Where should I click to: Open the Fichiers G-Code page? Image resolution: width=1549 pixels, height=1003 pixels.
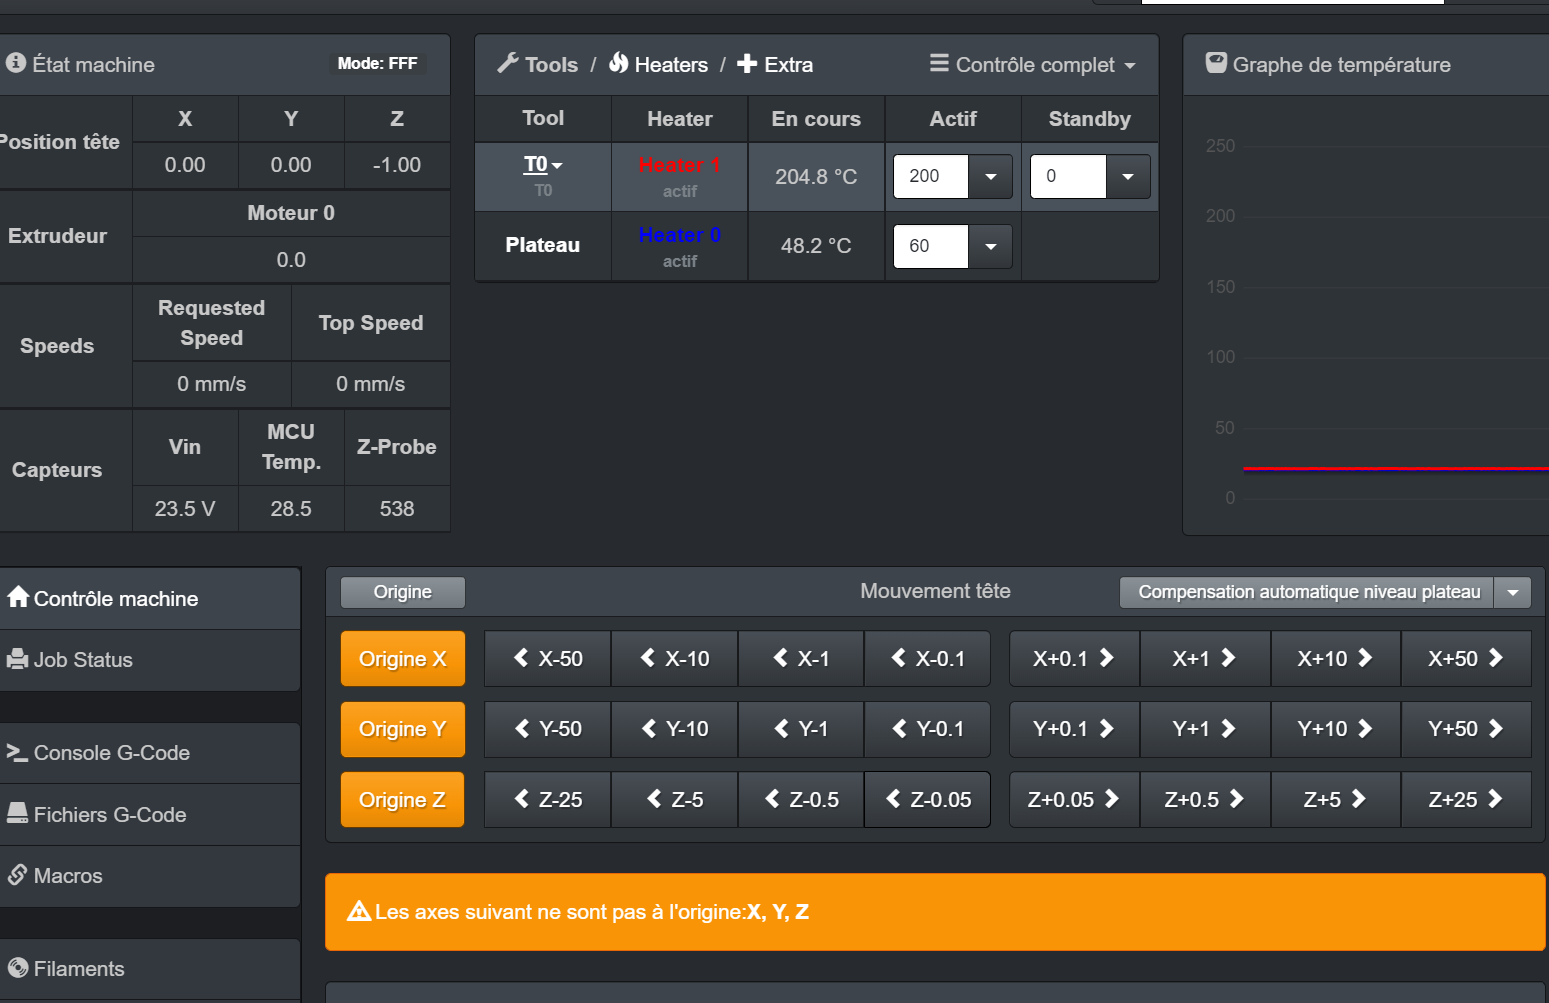[x=150, y=815]
